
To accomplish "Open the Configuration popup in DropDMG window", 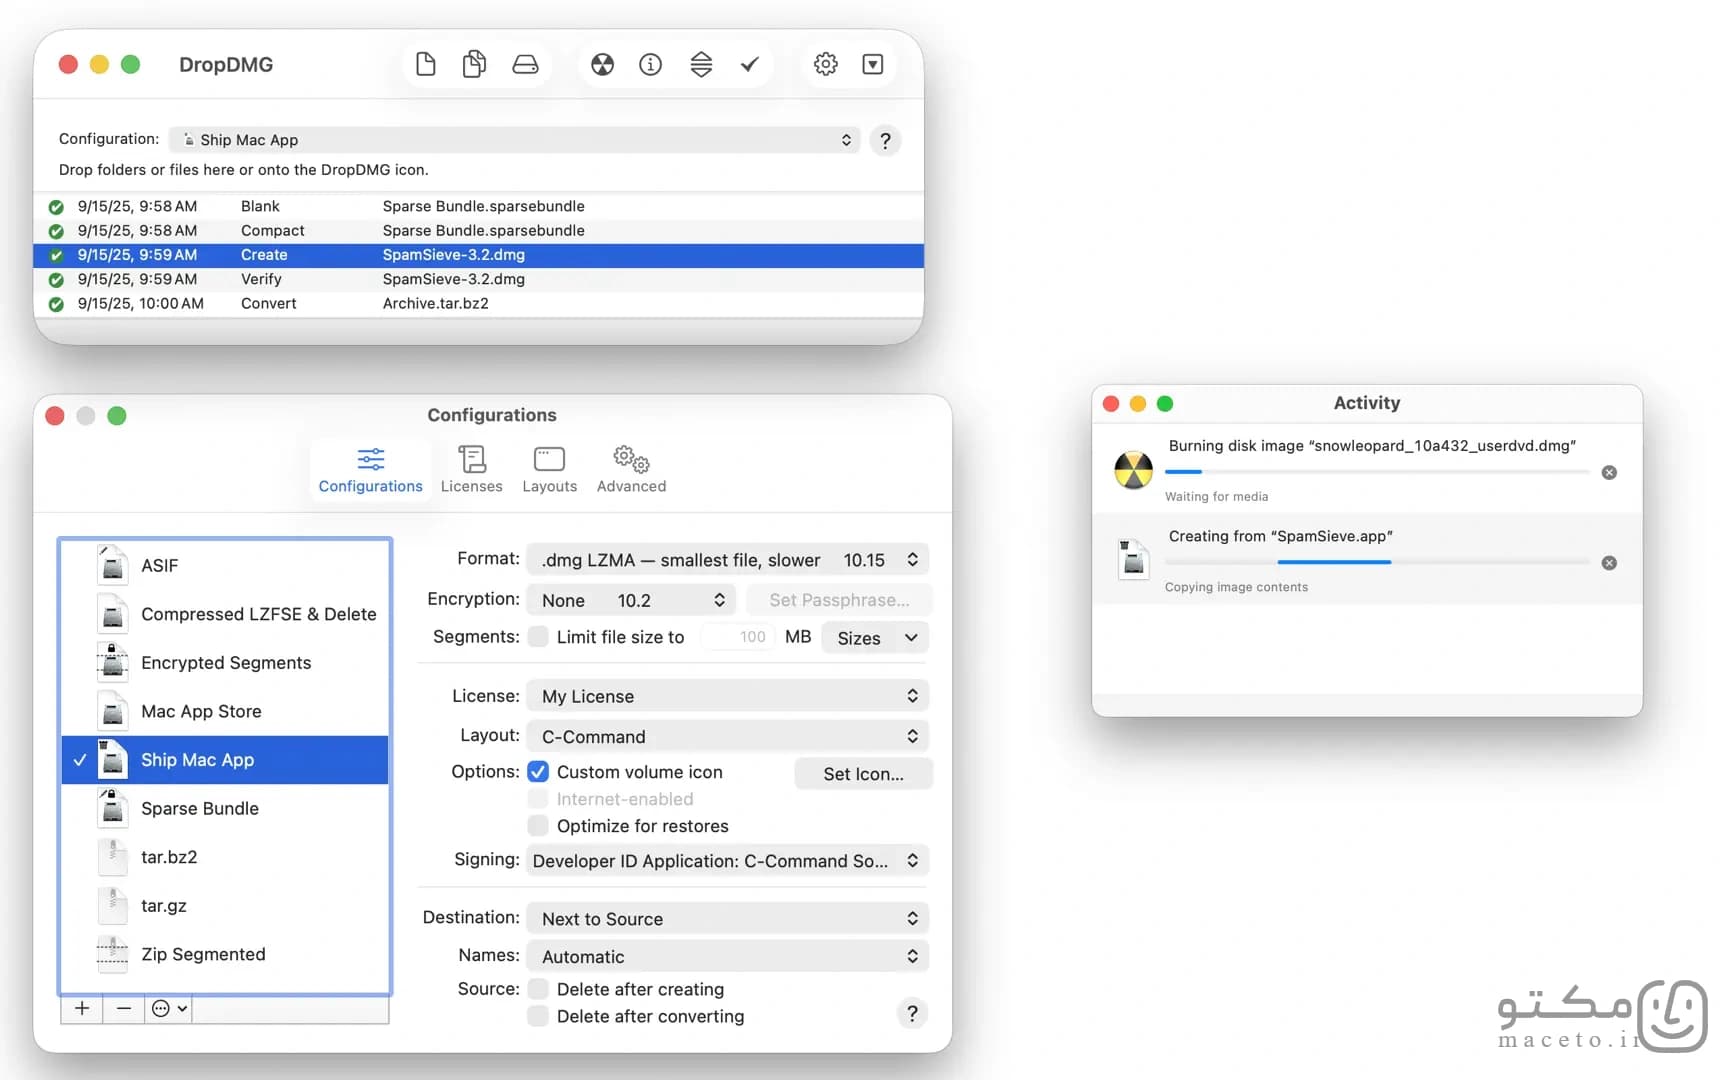I will coord(514,140).
